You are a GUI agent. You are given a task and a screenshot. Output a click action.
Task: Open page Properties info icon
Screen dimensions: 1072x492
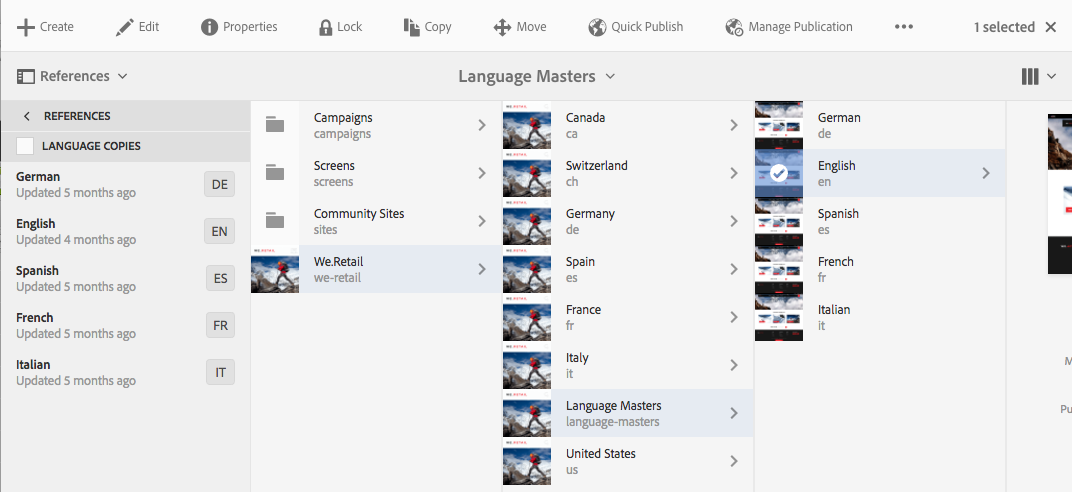point(209,27)
